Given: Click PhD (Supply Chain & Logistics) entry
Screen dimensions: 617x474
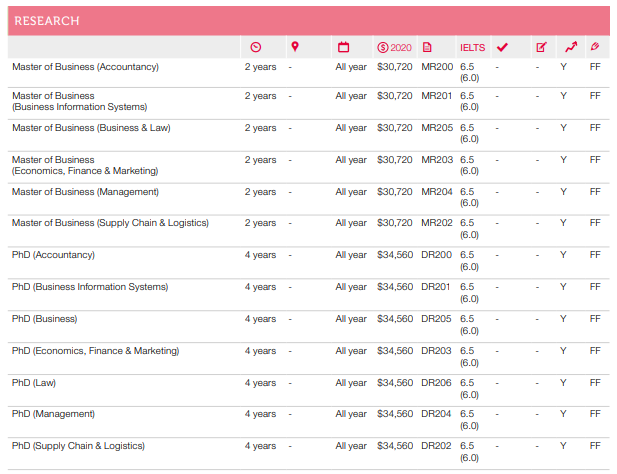Looking at the screenshot, I should 78,446.
